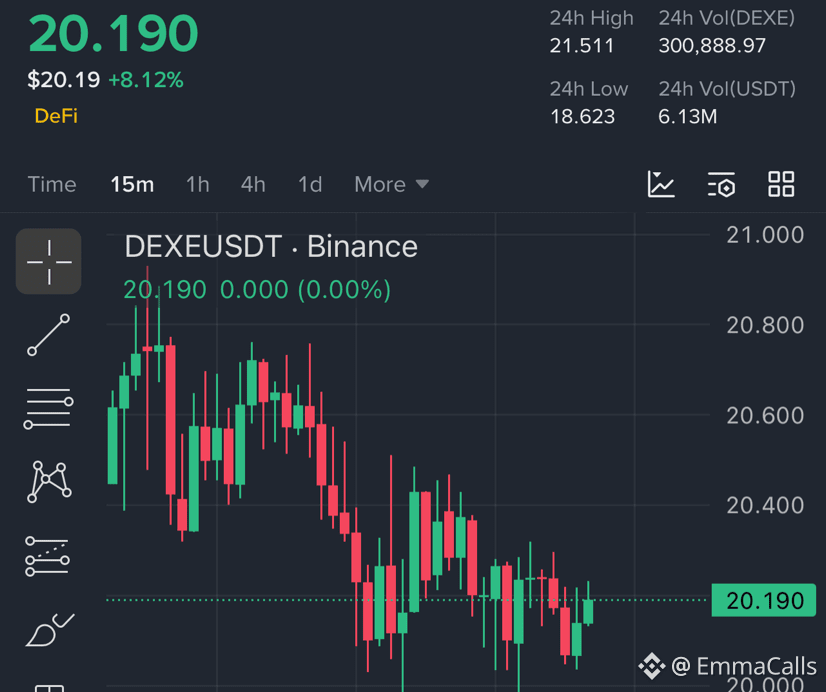Select the XABCD pattern tool

point(49,482)
